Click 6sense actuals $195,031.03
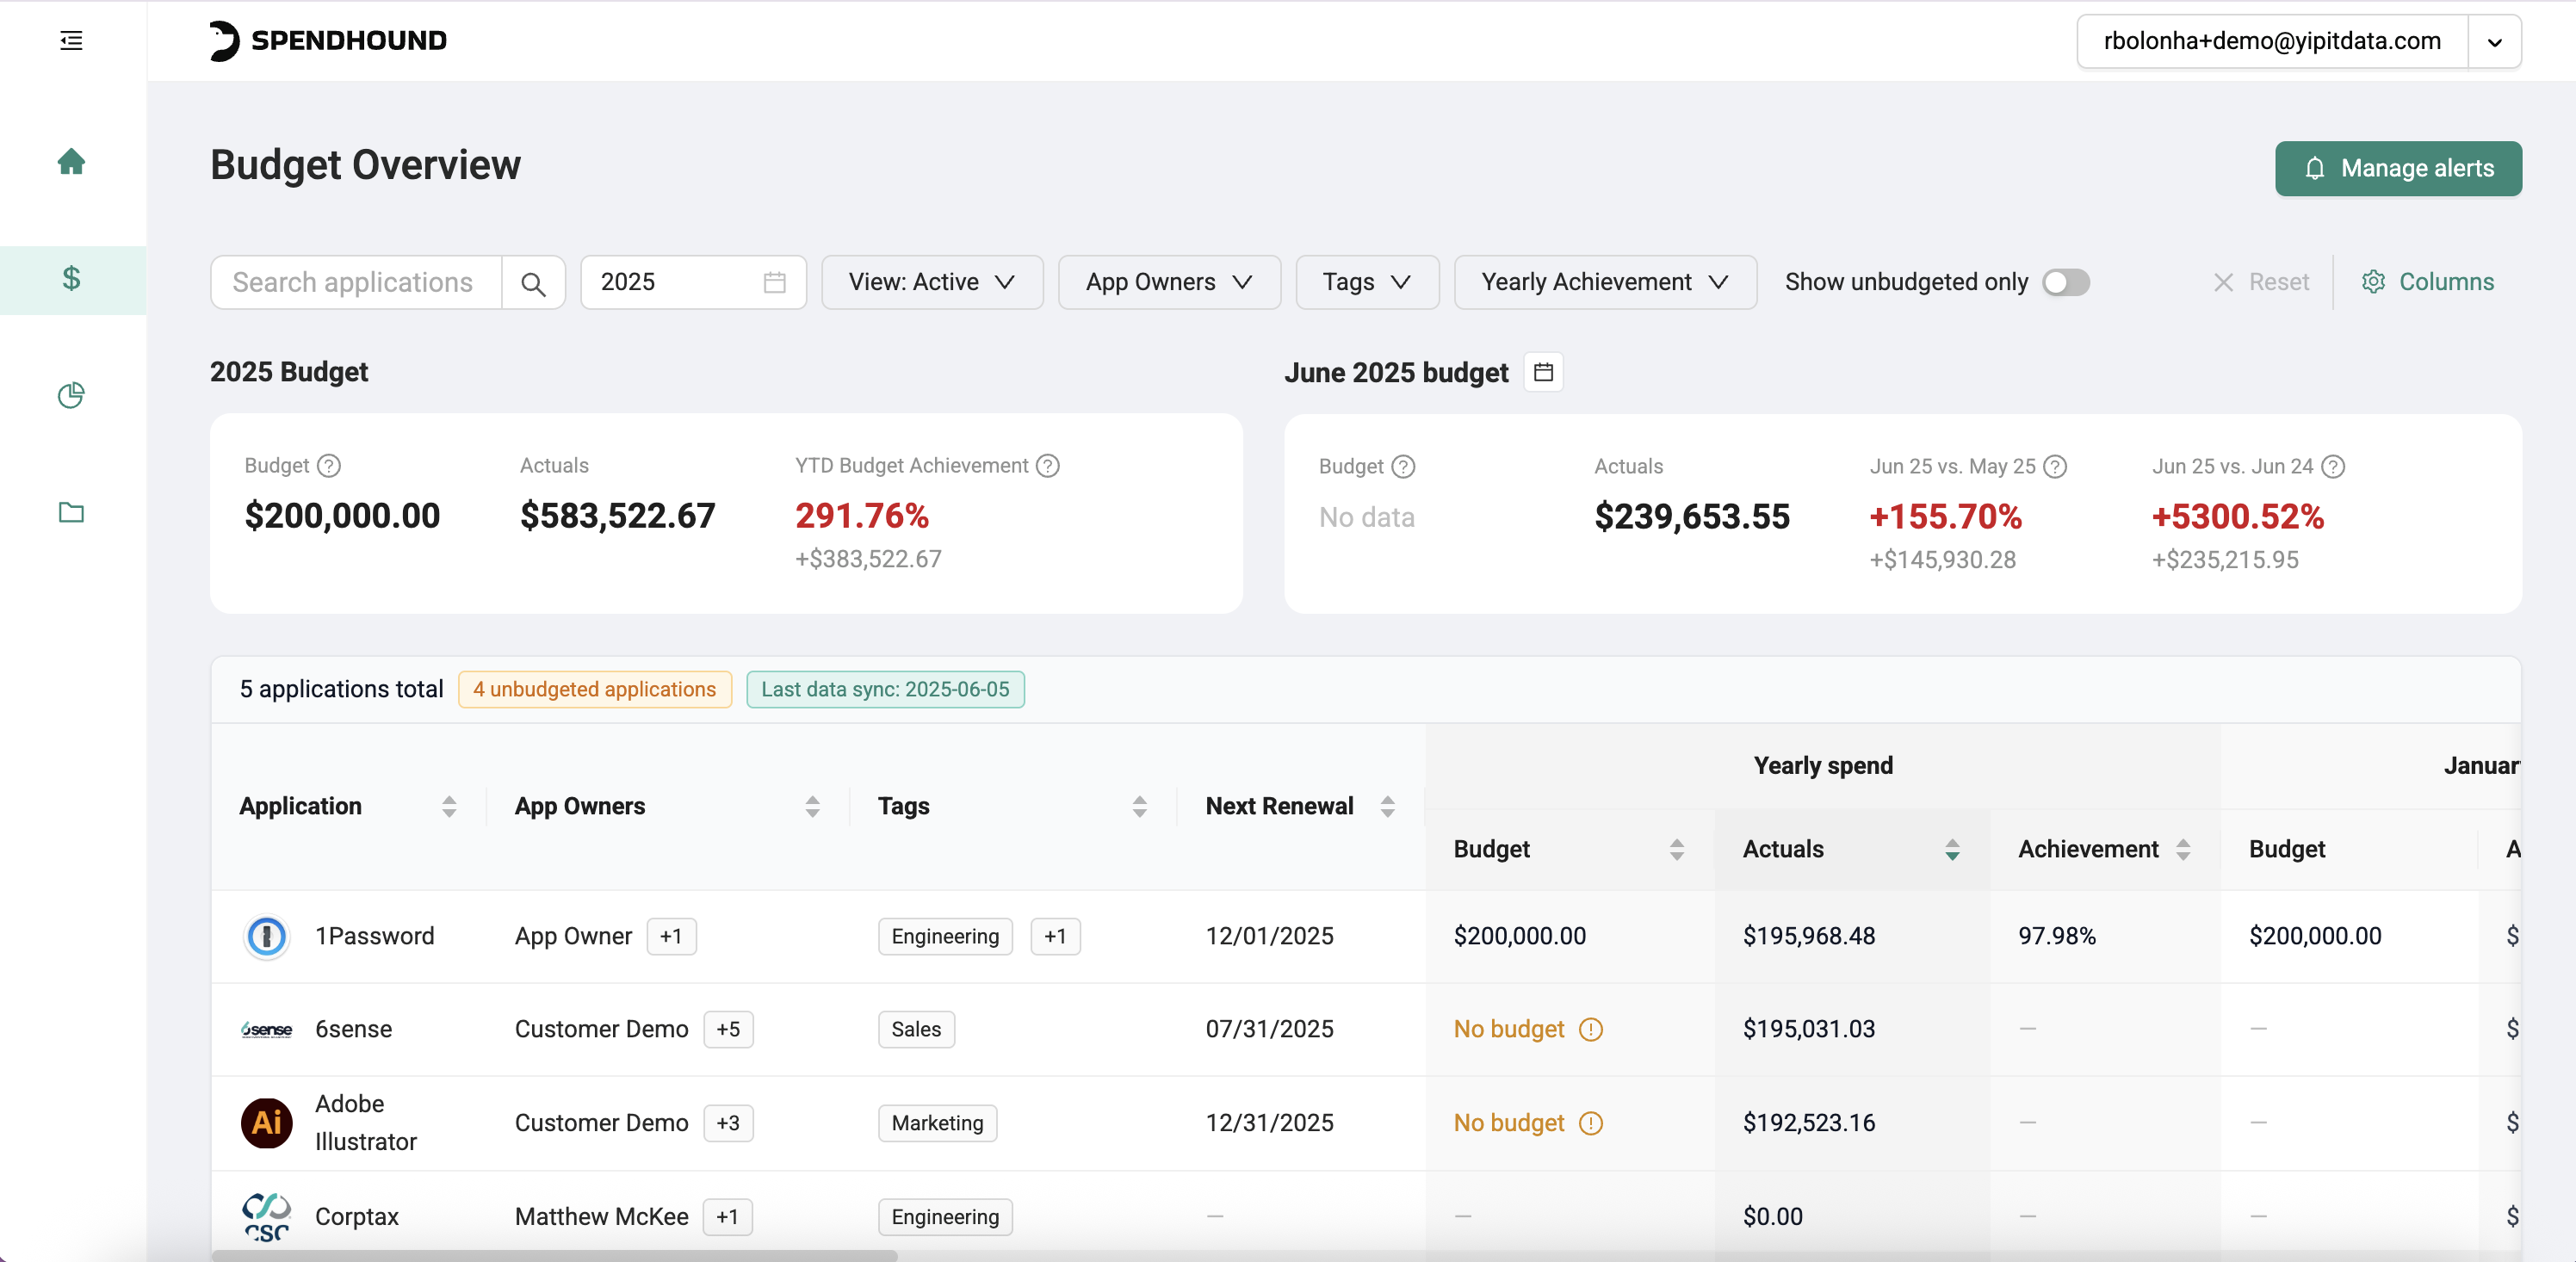 coord(1808,1030)
